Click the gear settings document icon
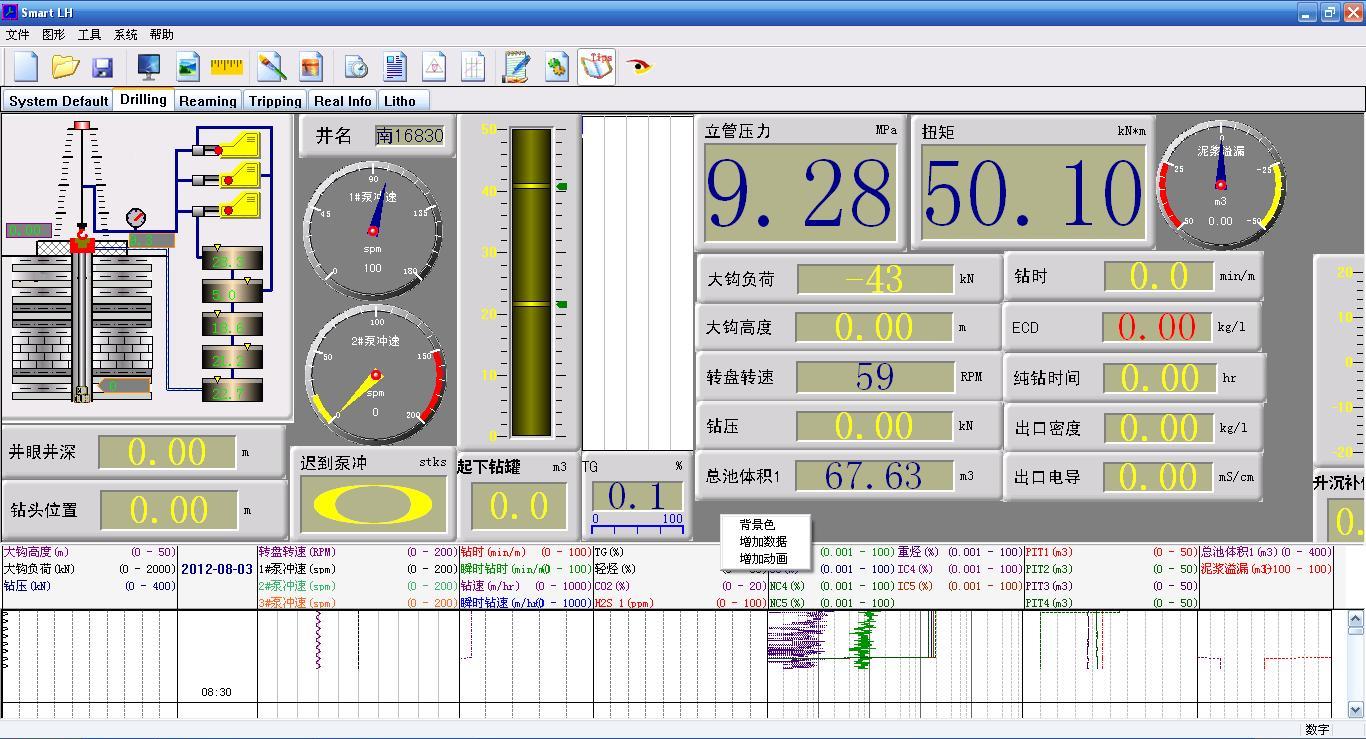Image resolution: width=1366 pixels, height=739 pixels. [556, 67]
